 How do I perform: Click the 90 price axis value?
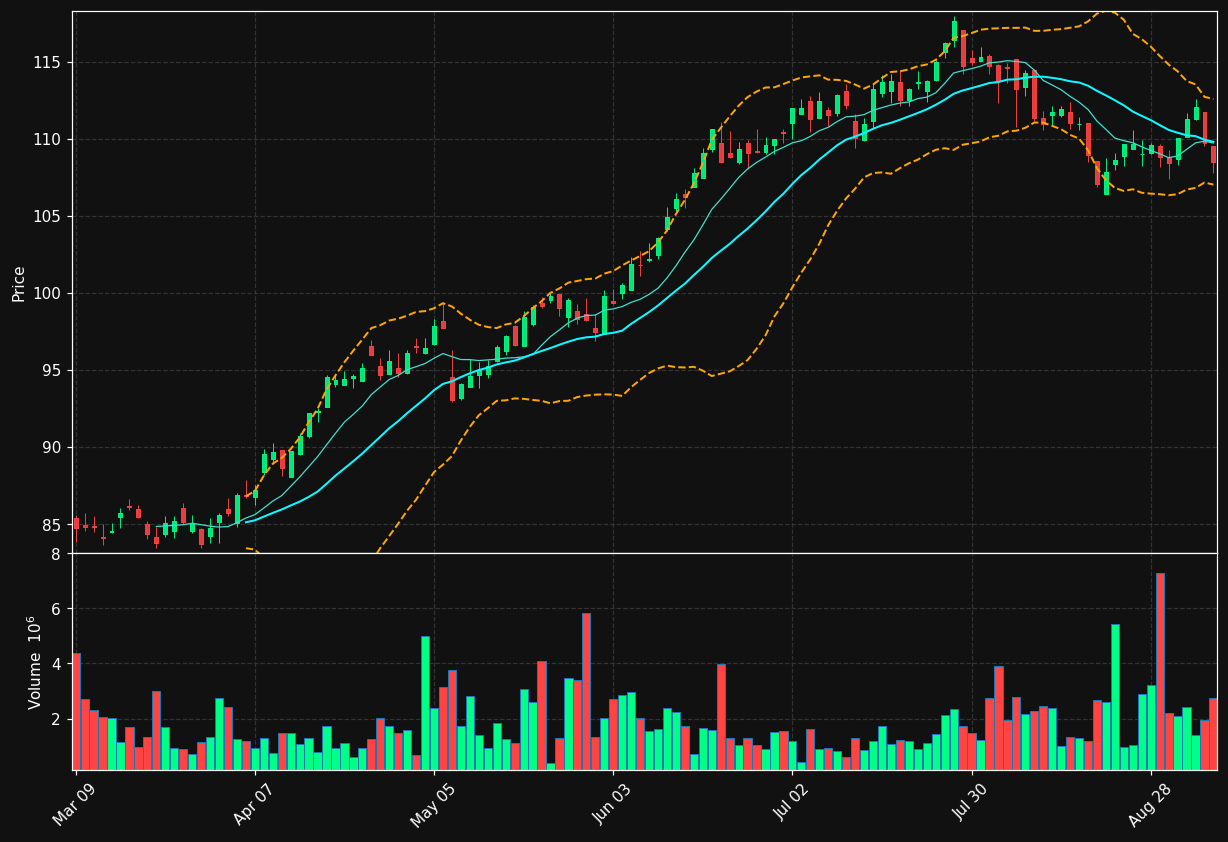coord(53,447)
